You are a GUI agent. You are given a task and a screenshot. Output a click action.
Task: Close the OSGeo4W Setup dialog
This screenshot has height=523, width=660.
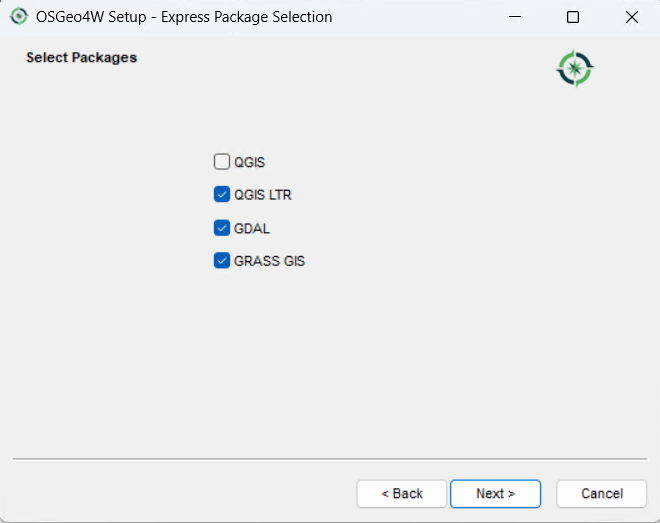(x=631, y=17)
